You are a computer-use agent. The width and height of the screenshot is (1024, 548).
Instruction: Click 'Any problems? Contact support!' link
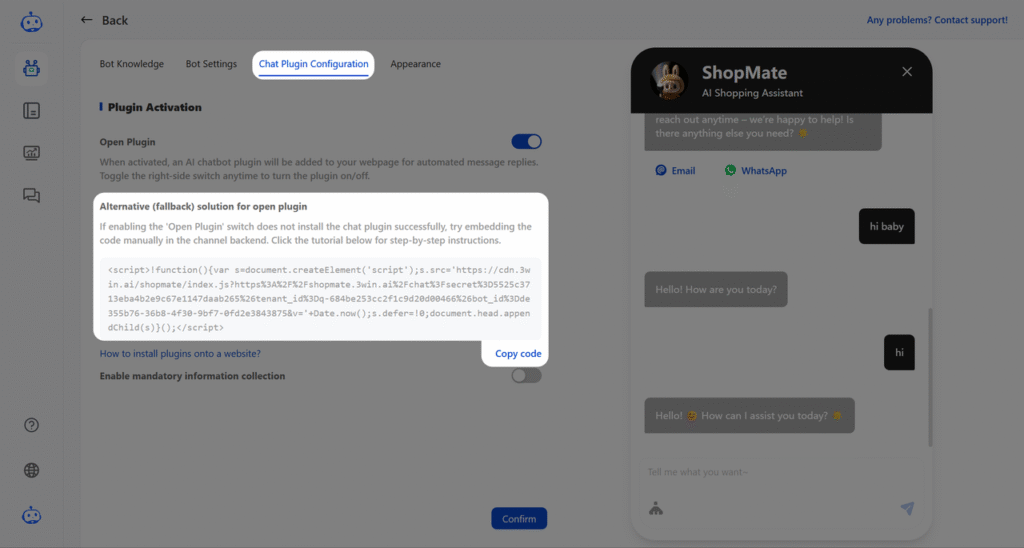(x=937, y=20)
